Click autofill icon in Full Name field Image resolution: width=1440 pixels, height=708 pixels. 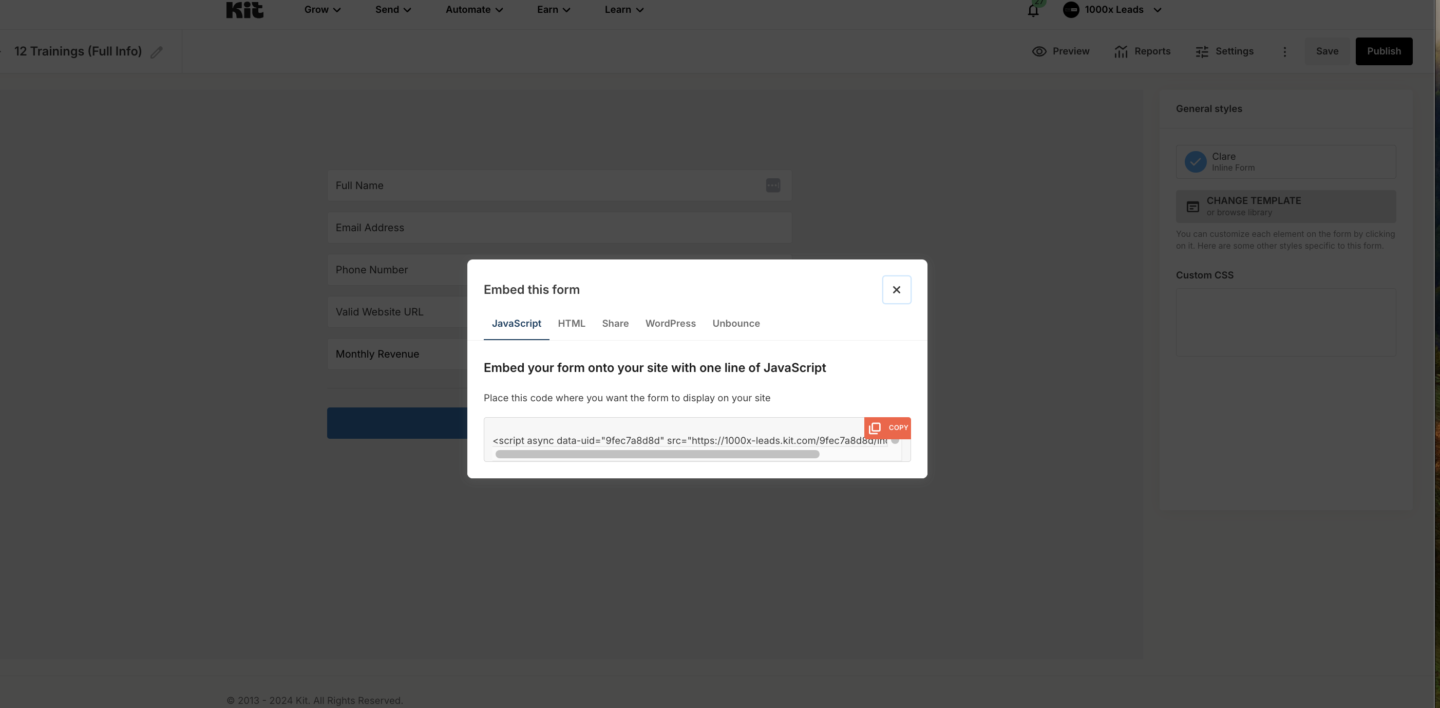tap(773, 185)
